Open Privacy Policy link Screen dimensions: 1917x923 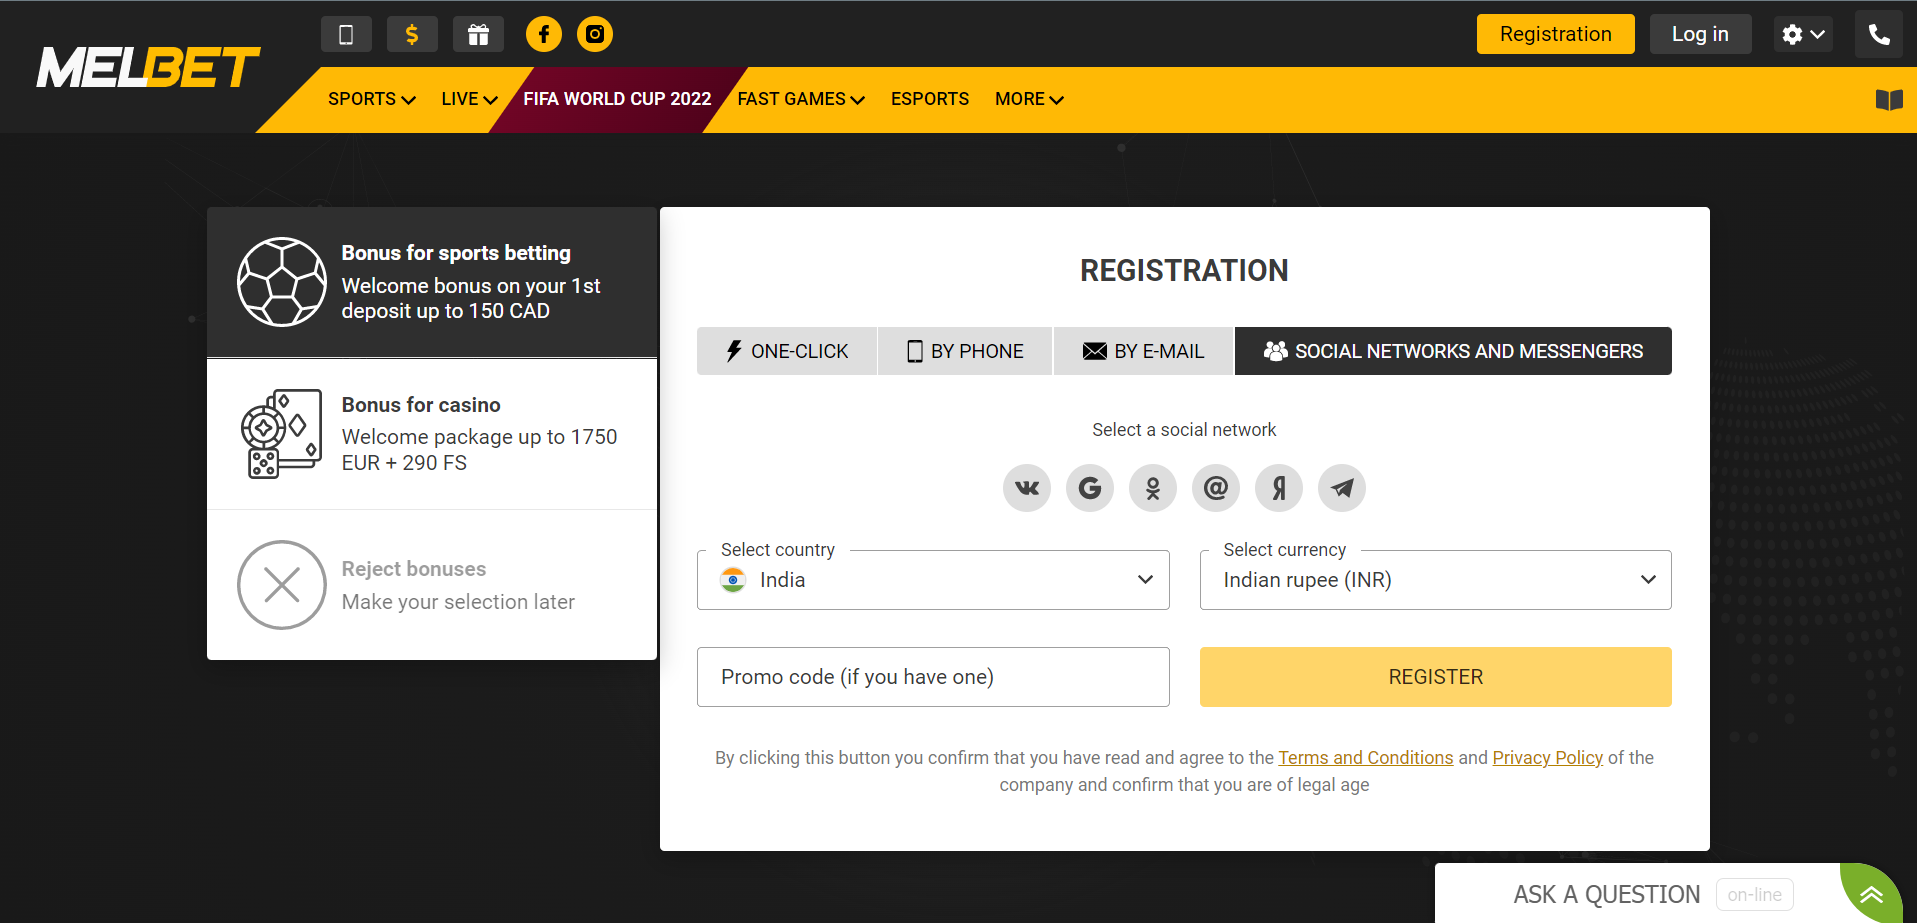point(1547,758)
